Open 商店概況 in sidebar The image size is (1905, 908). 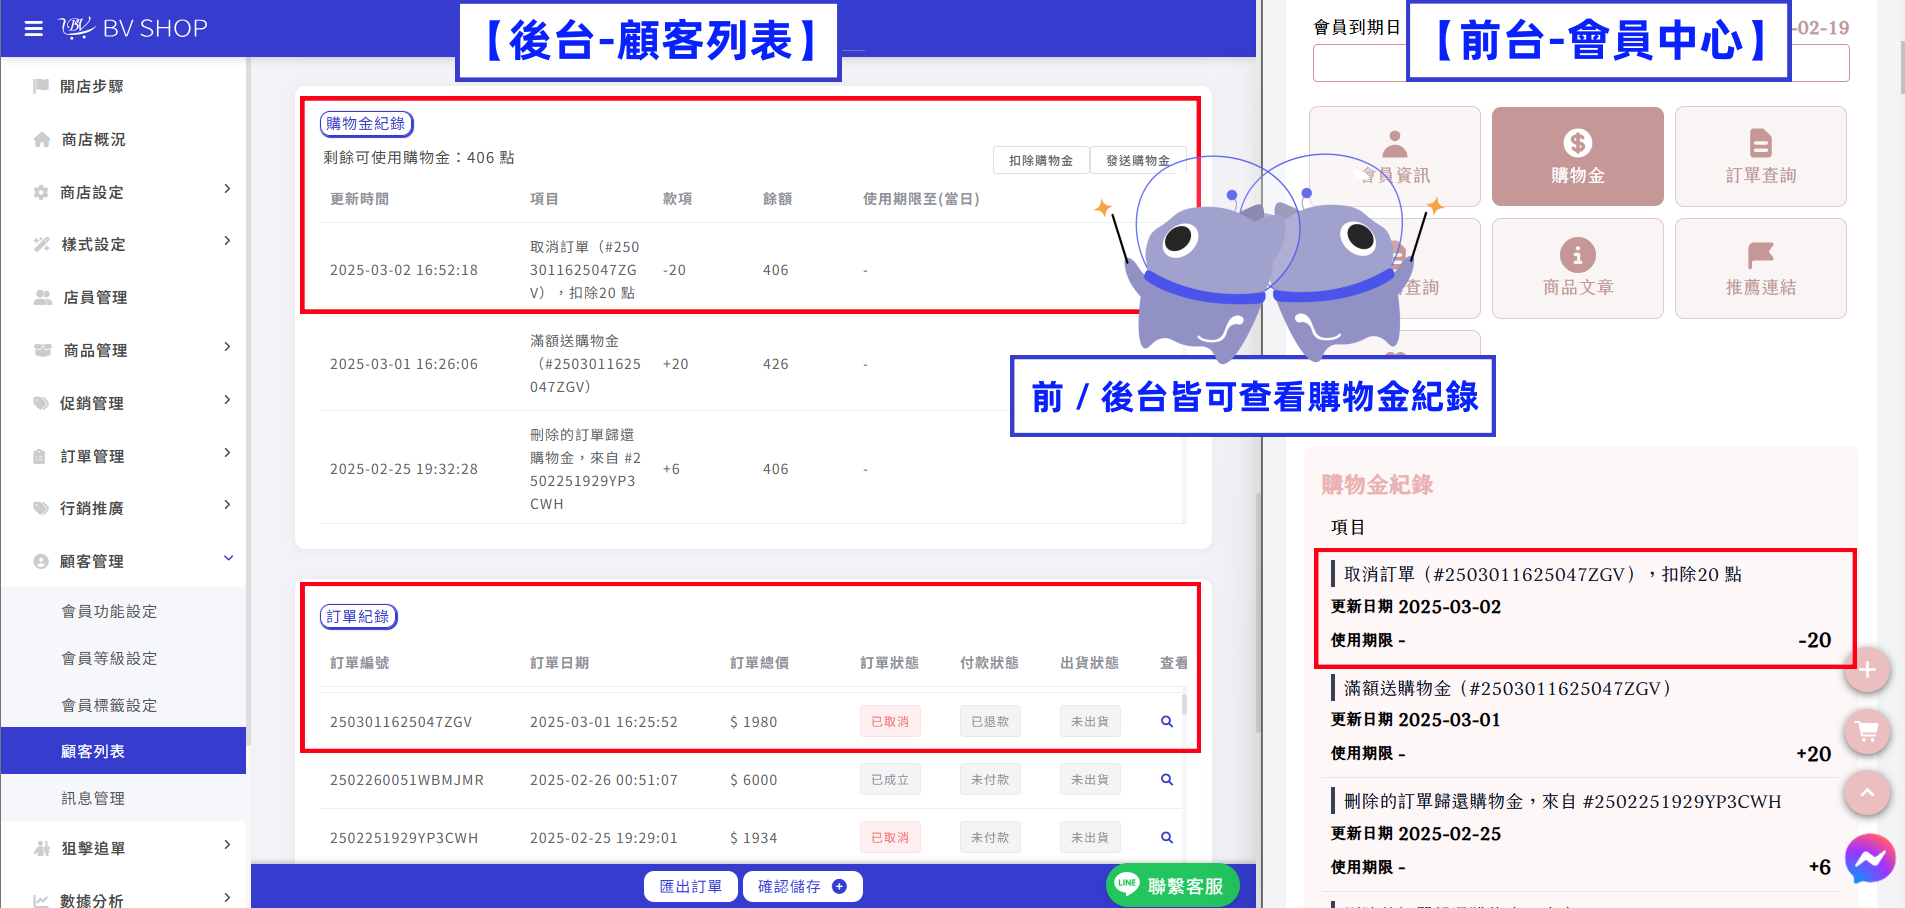pyautogui.click(x=123, y=139)
